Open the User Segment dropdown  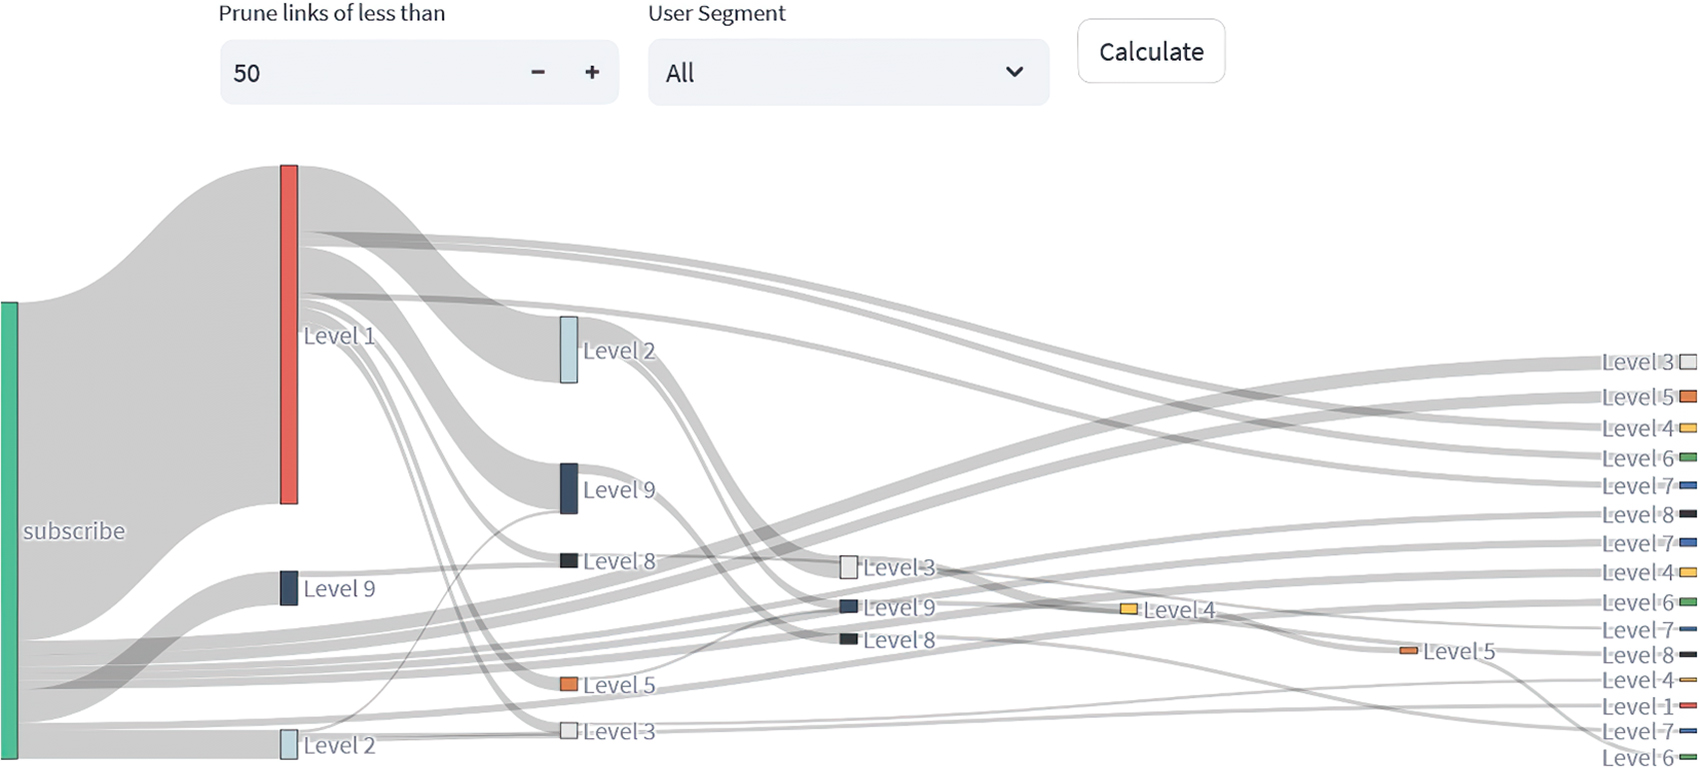click(x=848, y=72)
